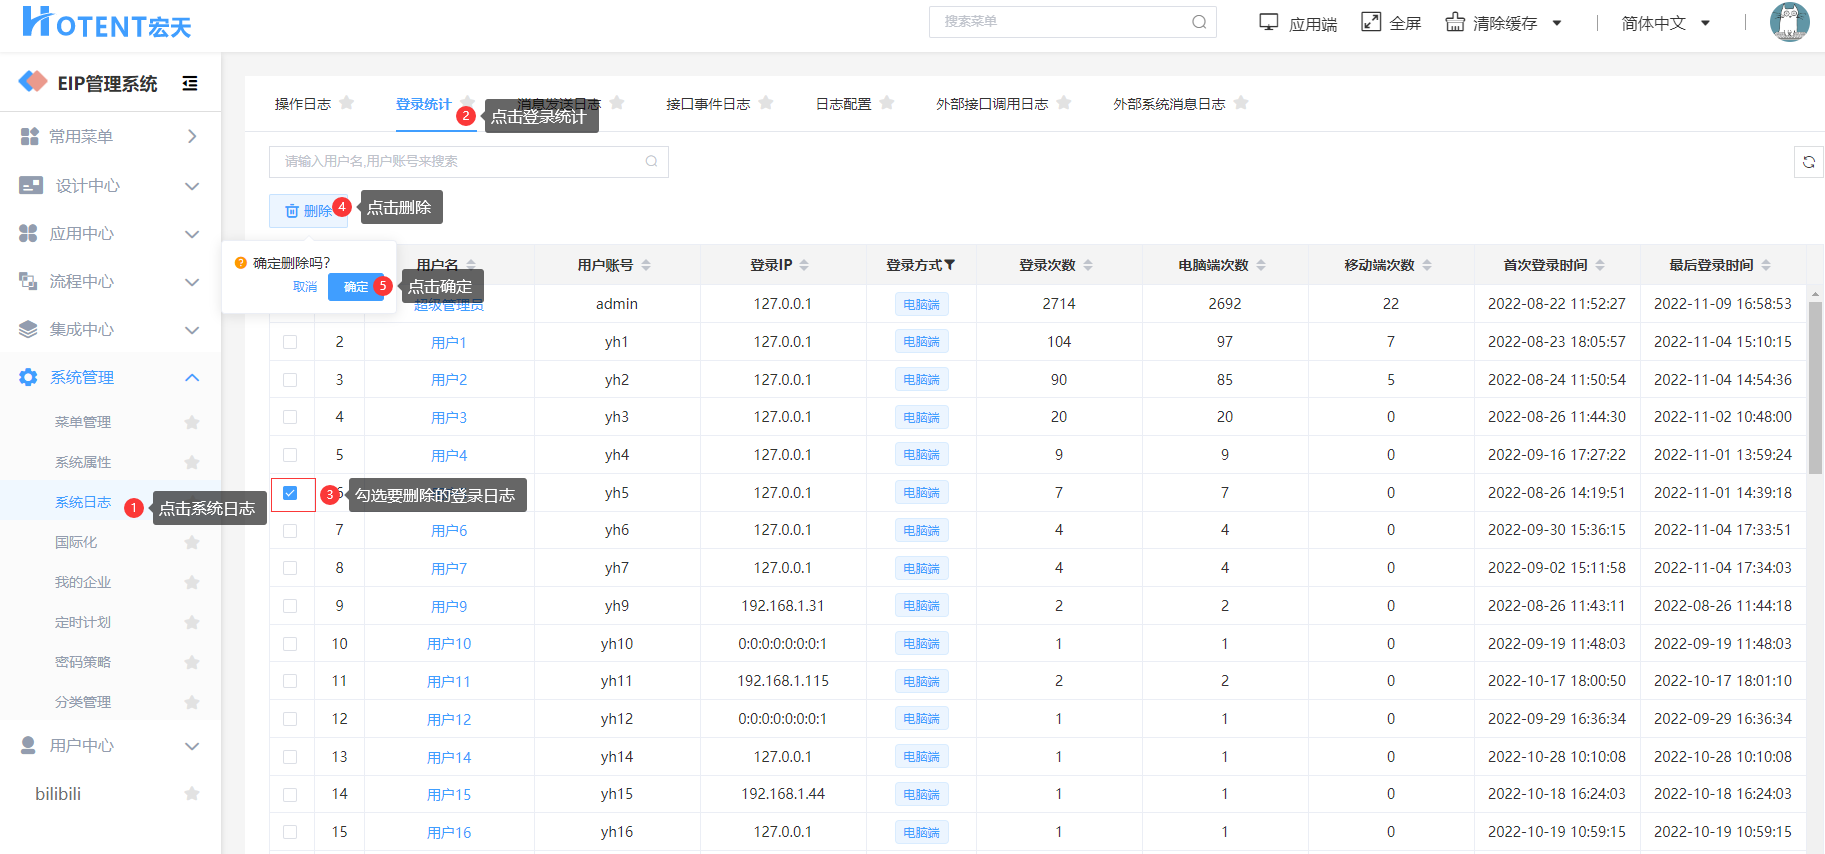Click the fullscreen icon in the header
Screen dimensions: 1825x854
[1371, 22]
